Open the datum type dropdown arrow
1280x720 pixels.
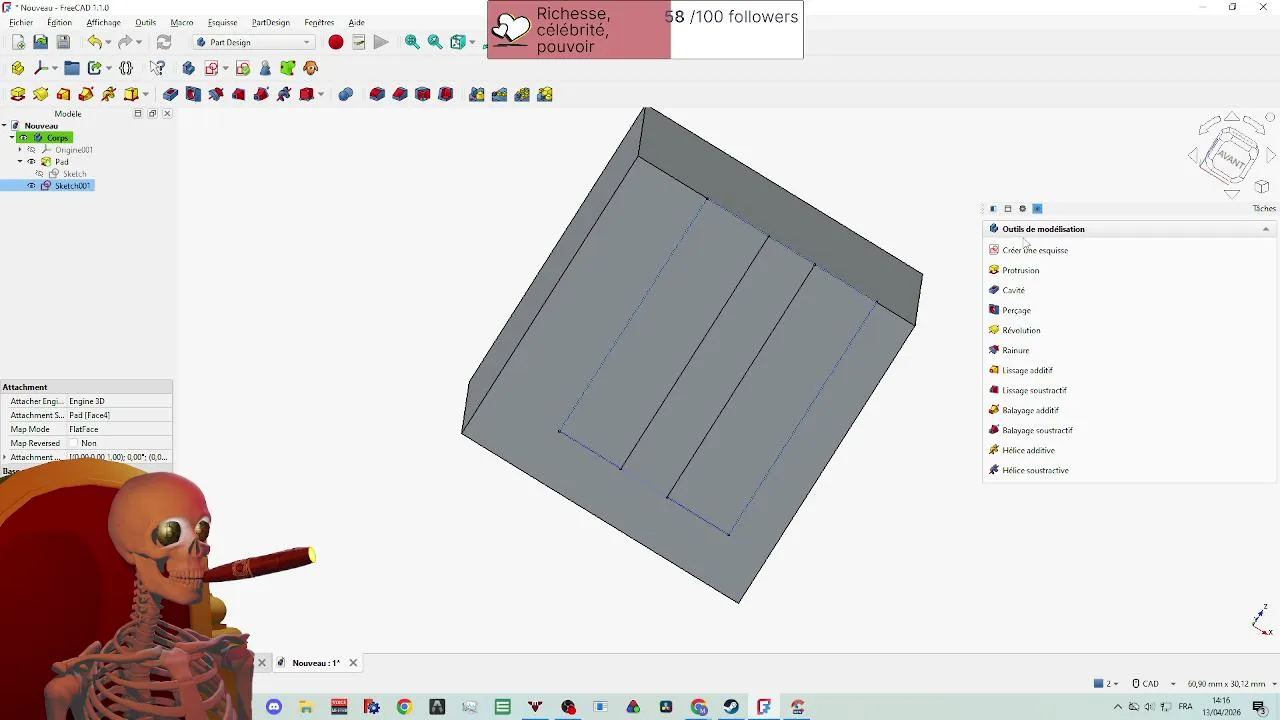(x=55, y=68)
